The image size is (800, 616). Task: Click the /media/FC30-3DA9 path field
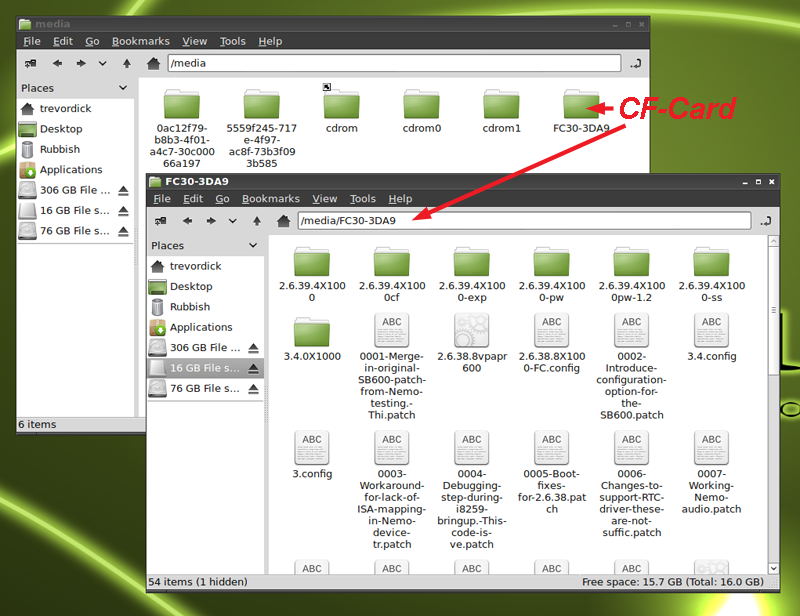point(524,221)
